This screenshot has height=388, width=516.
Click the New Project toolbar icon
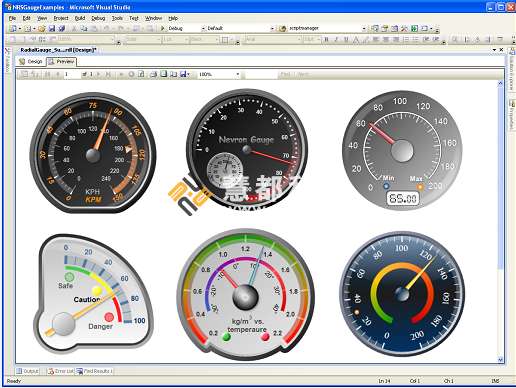click(x=13, y=29)
